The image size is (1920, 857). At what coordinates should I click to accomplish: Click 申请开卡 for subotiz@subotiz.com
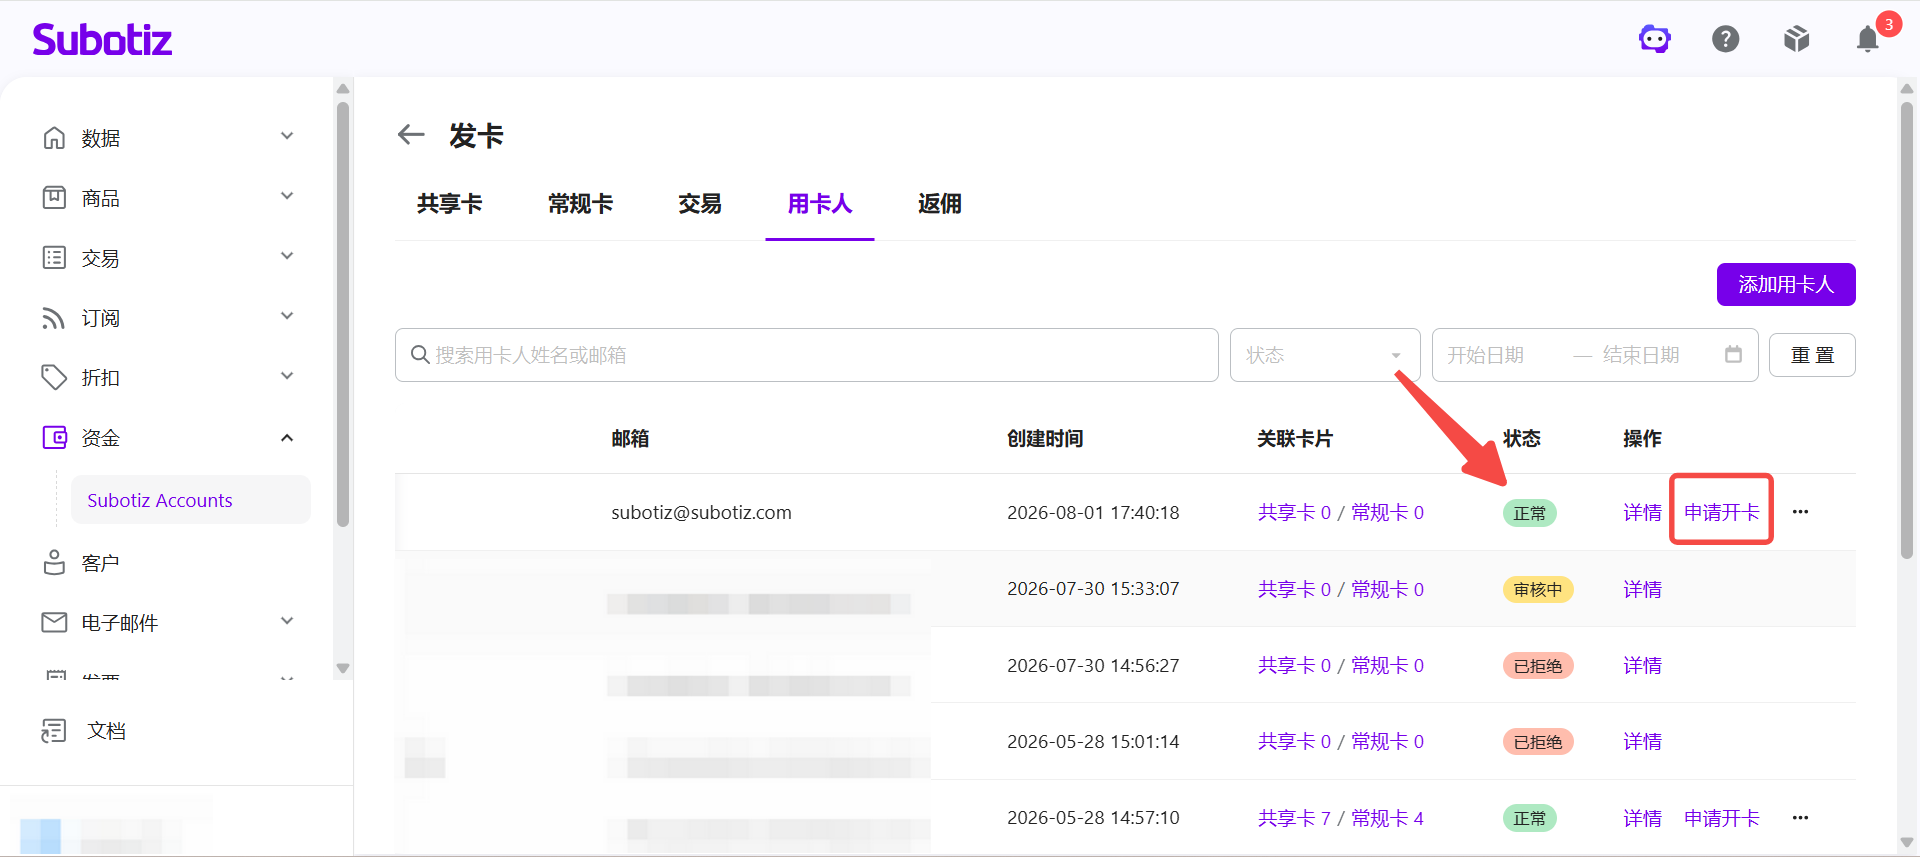coord(1722,512)
